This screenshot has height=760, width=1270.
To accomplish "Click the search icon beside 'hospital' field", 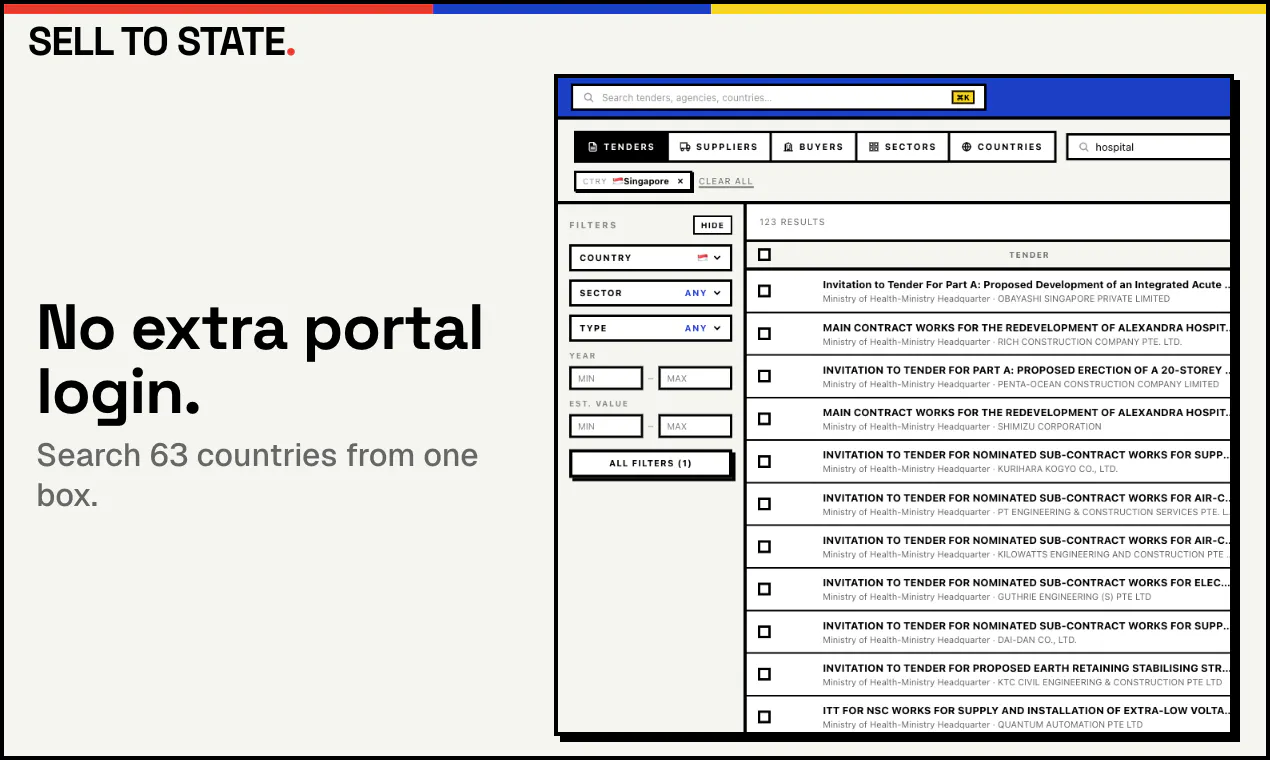I will coord(1083,147).
